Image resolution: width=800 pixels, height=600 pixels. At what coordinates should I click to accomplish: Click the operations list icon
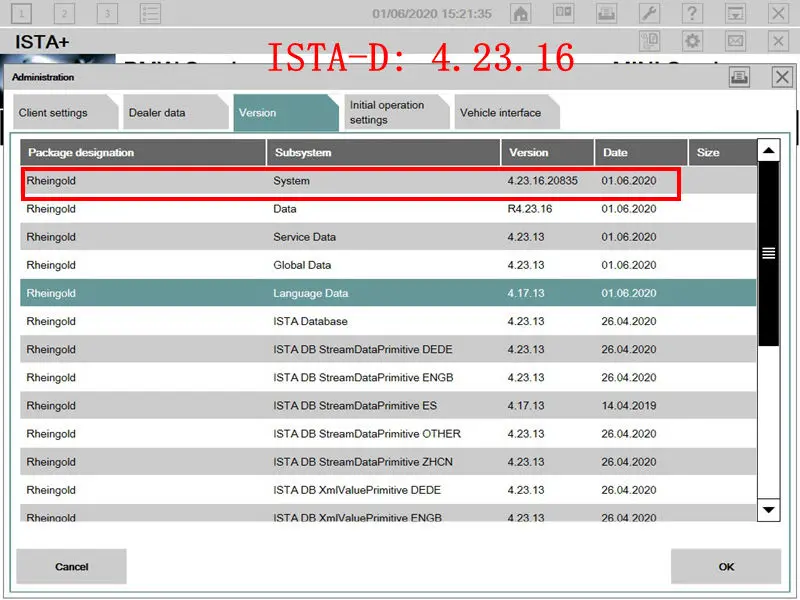pyautogui.click(x=151, y=13)
